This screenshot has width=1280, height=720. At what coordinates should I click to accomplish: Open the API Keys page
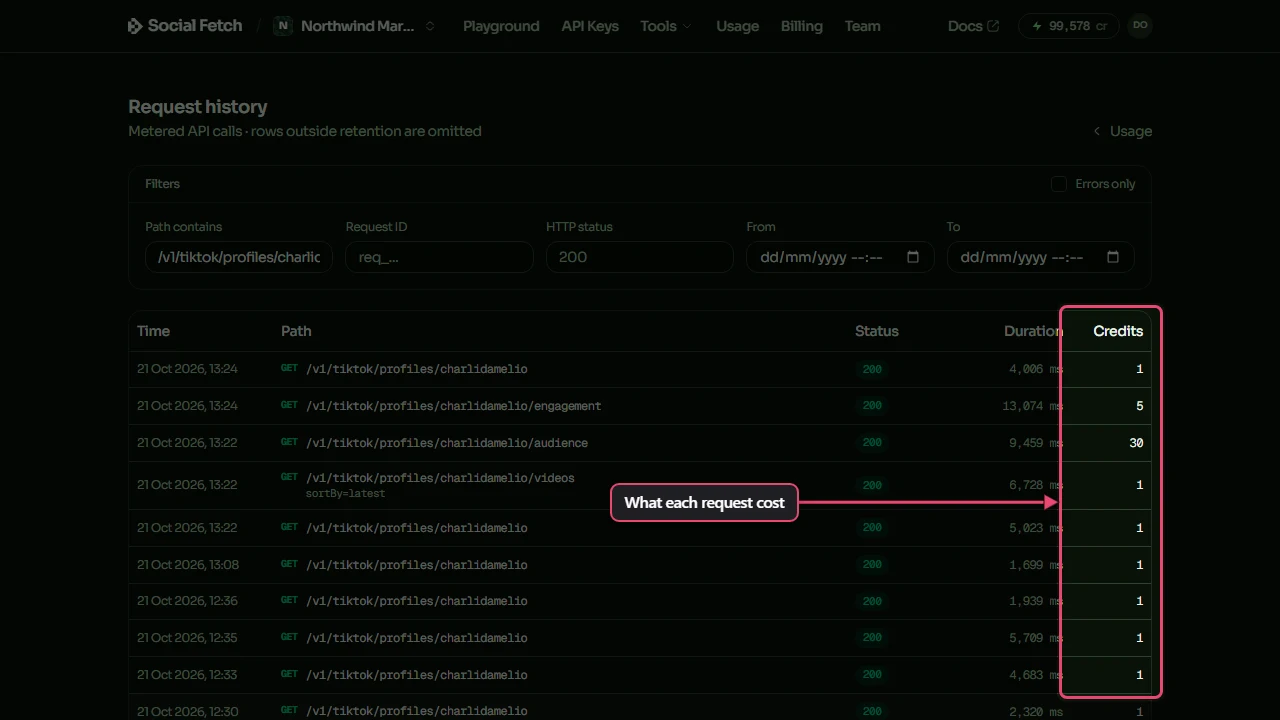[x=590, y=26]
